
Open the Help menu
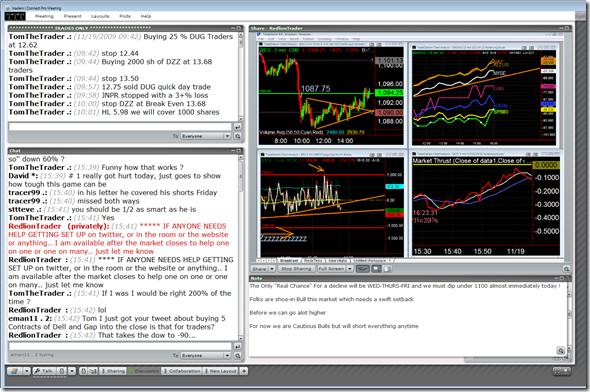[x=146, y=16]
